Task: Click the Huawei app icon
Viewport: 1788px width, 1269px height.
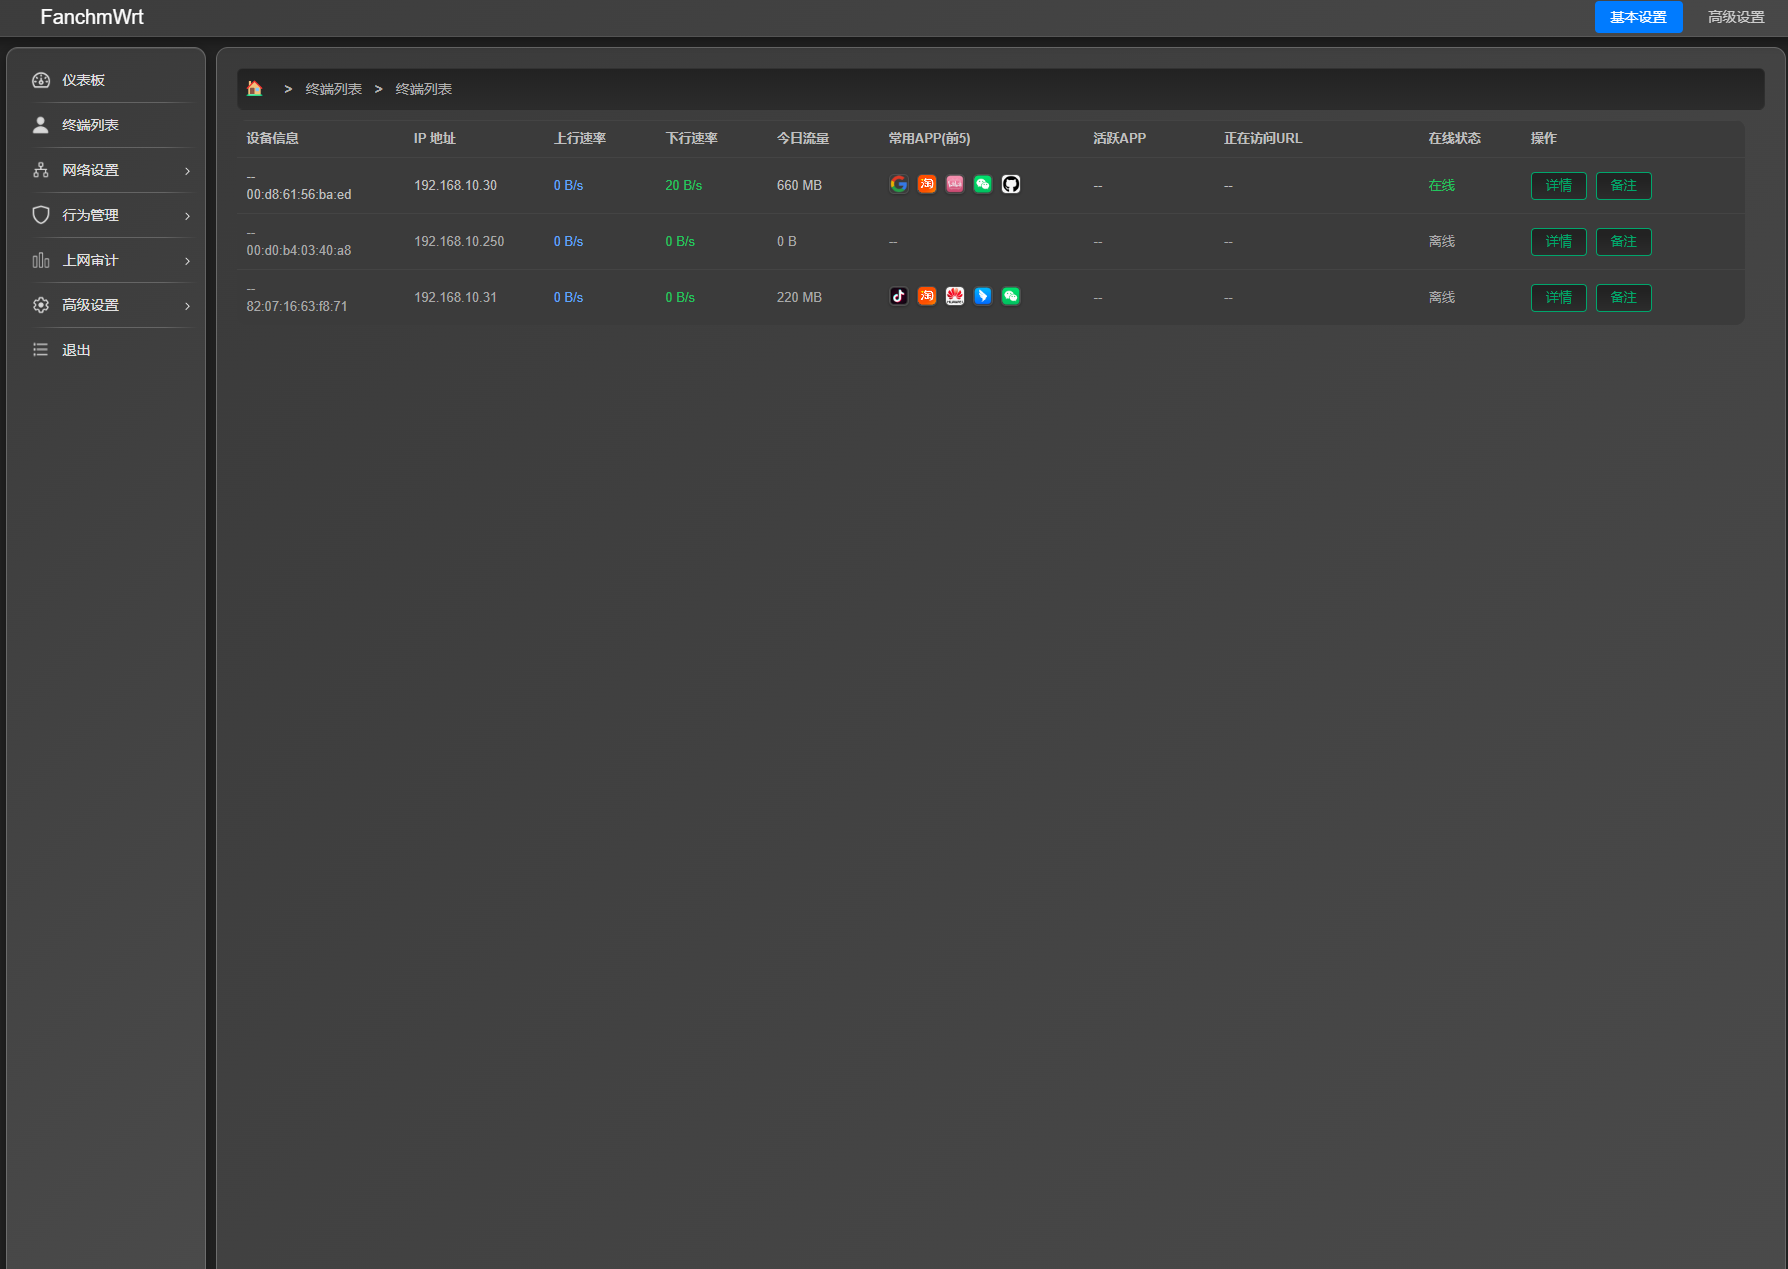Action: 954,296
